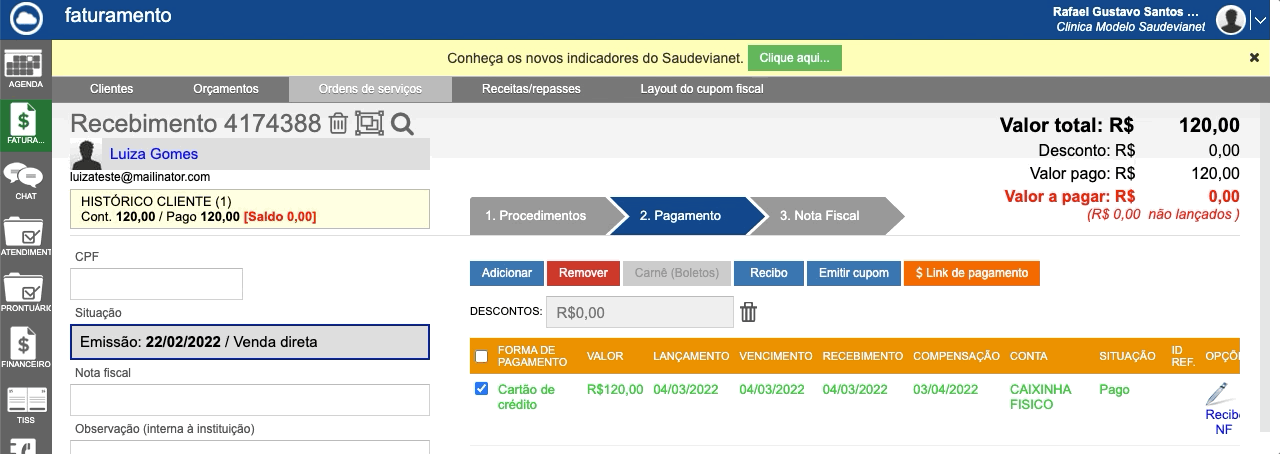
Task: Click the Compensação column header
Action: coord(956,356)
